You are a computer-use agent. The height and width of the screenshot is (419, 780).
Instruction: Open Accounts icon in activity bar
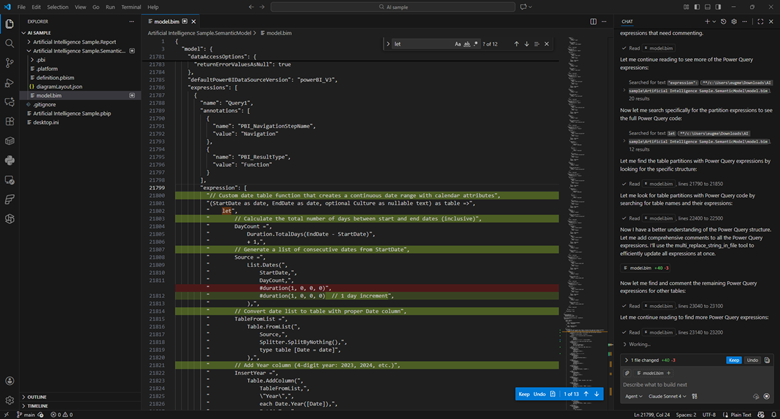click(10, 381)
